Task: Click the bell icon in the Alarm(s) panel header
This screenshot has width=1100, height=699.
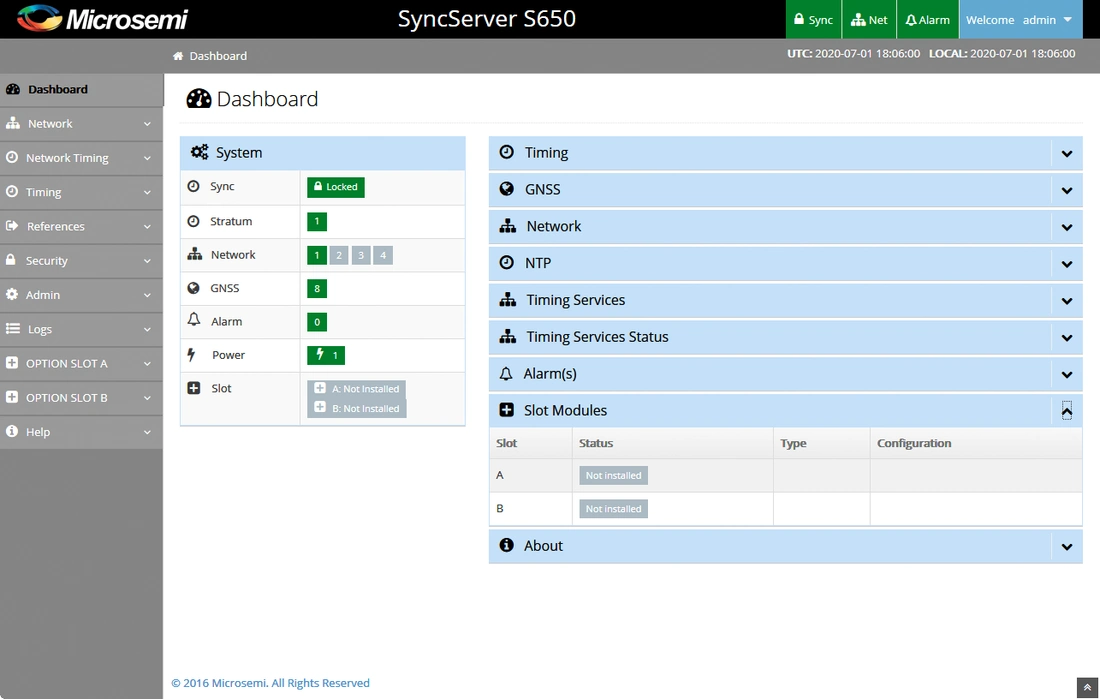Action: (506, 373)
